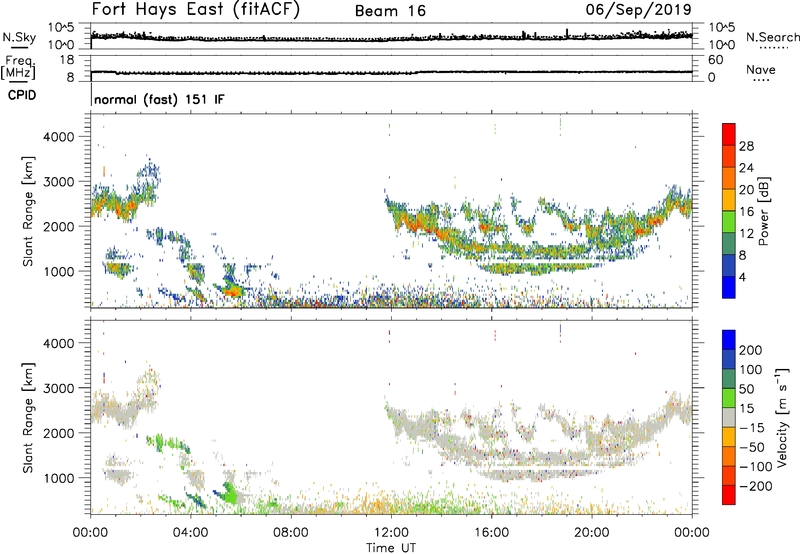The height and width of the screenshot is (554, 800).
Task: Click the right '10^0' noise axis value
Action: click(x=721, y=45)
